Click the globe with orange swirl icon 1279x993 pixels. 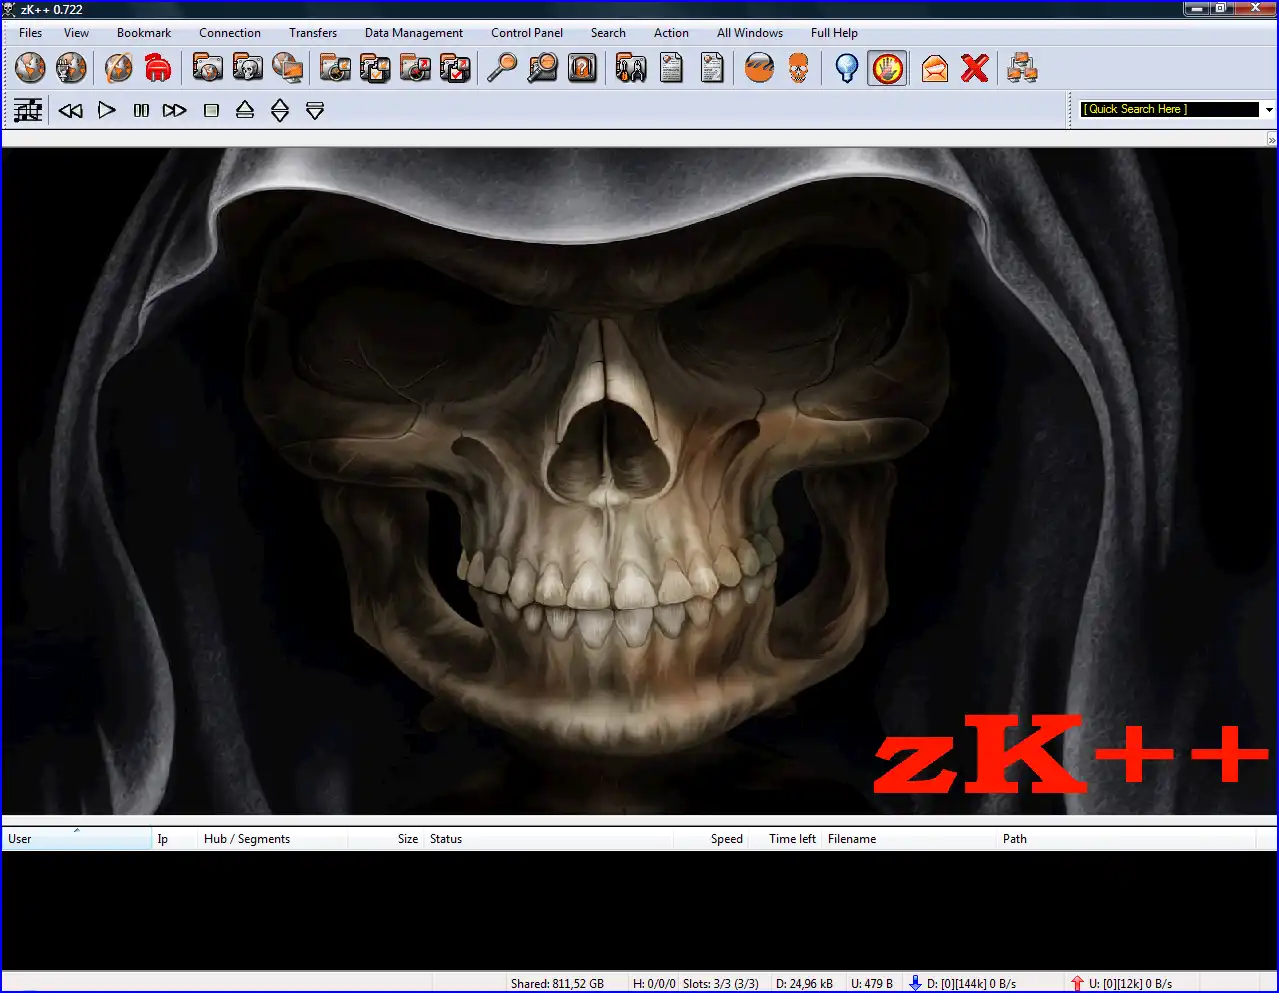click(118, 68)
